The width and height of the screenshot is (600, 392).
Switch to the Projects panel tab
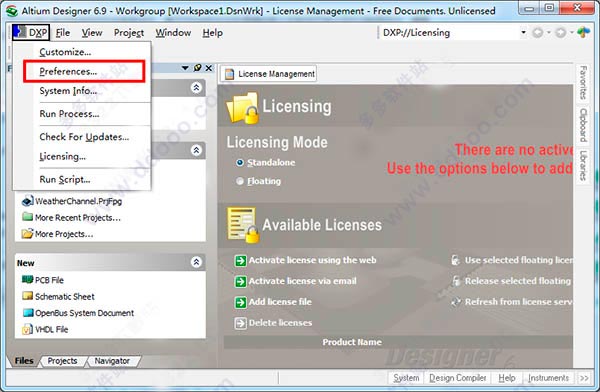pos(62,361)
